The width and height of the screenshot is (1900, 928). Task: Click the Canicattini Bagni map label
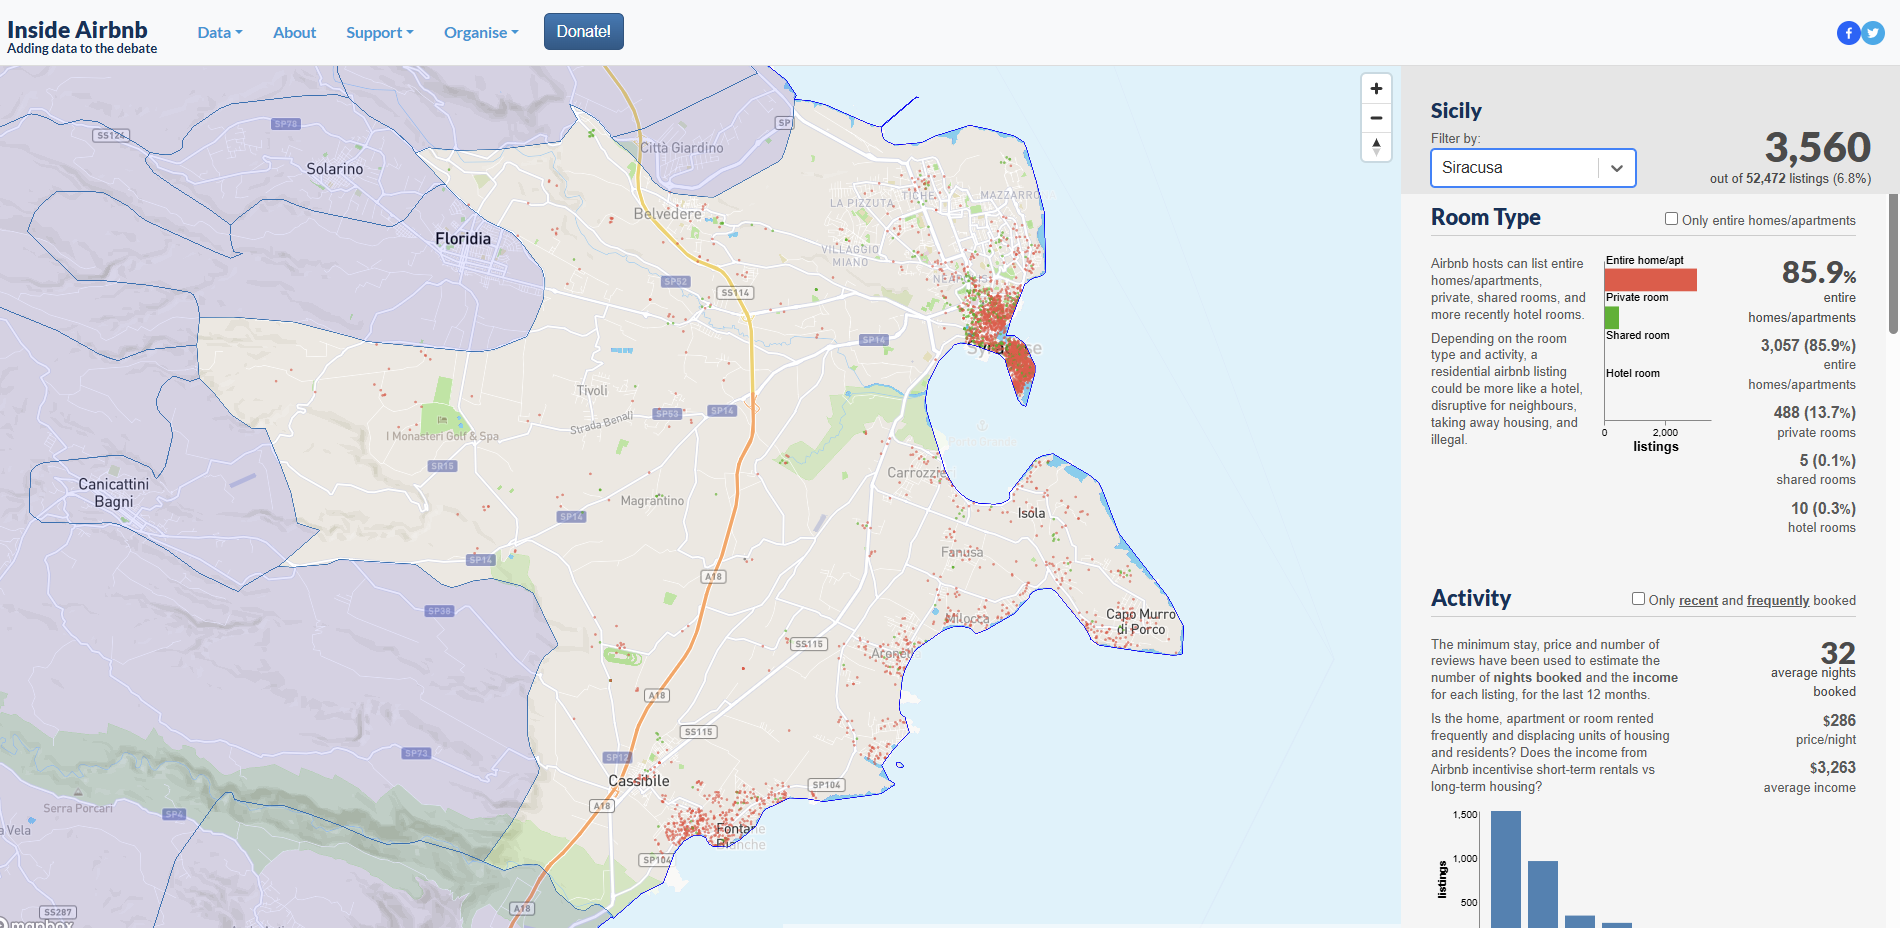pyautogui.click(x=113, y=493)
